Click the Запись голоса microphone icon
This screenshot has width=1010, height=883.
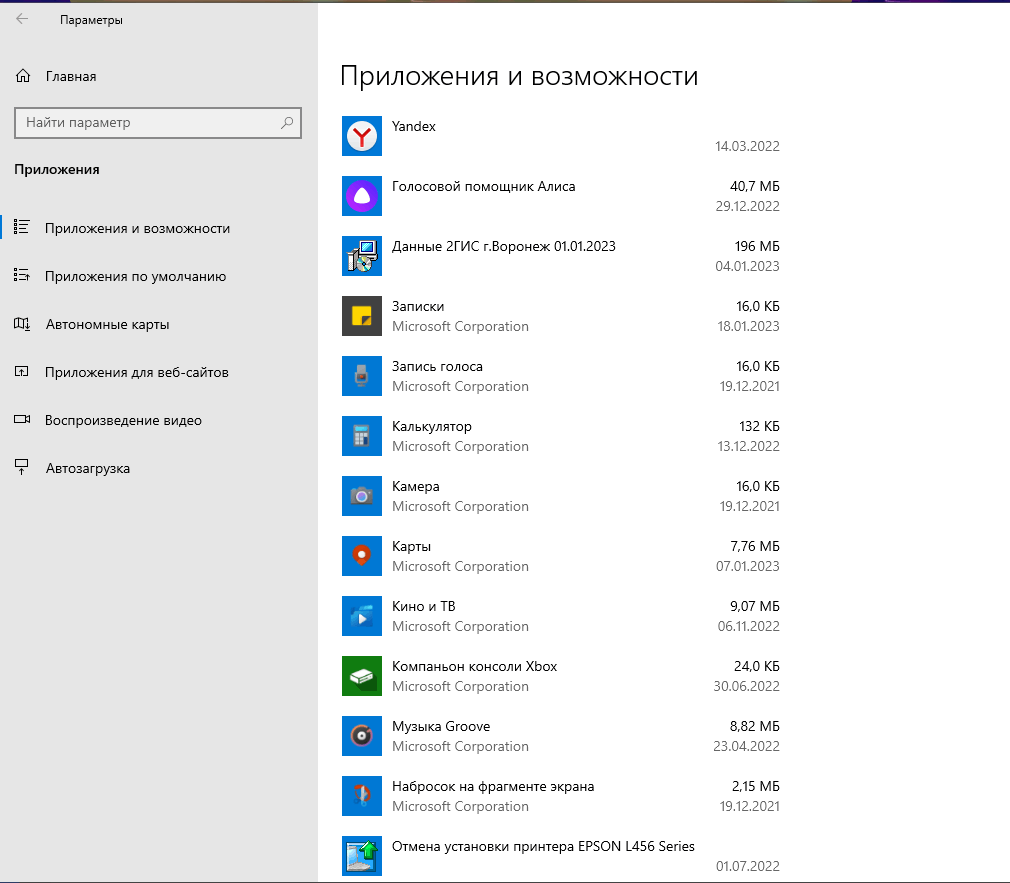click(361, 375)
